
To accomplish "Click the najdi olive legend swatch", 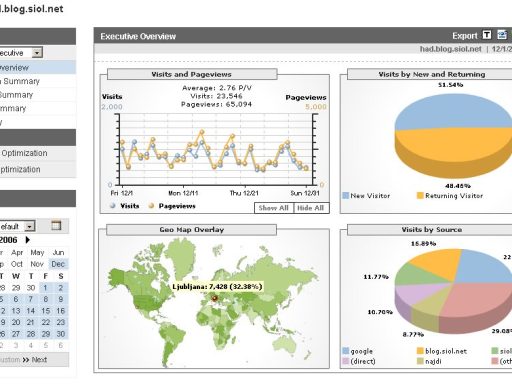I will click(x=420, y=361).
